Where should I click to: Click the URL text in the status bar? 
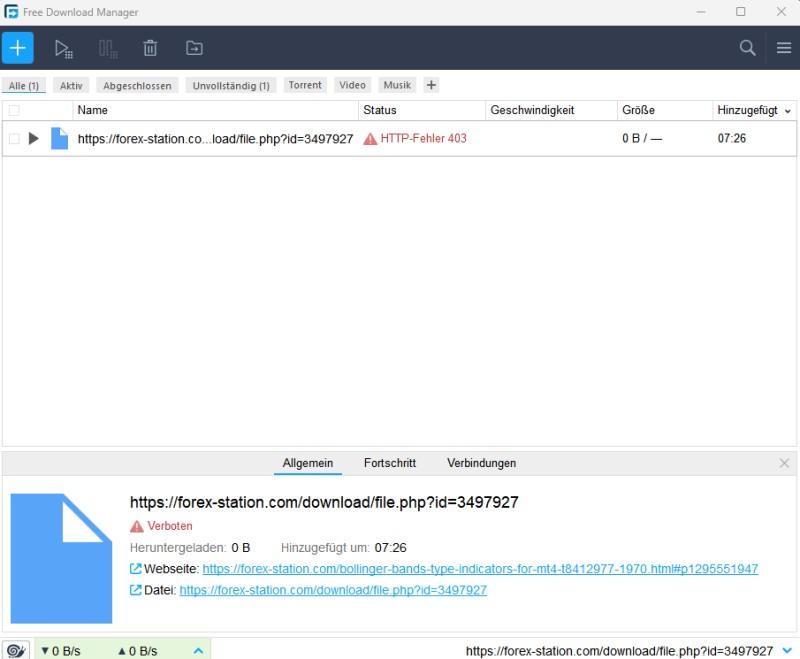click(619, 651)
